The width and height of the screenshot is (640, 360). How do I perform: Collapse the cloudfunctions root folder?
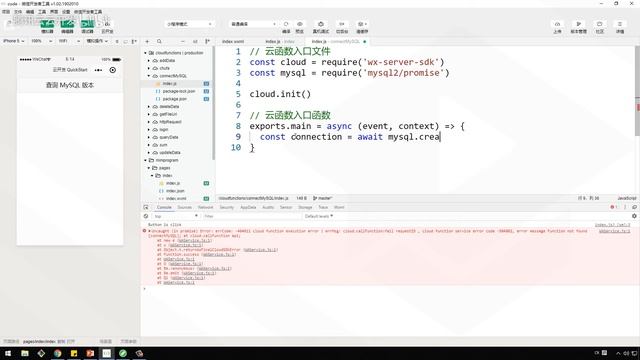145,53
